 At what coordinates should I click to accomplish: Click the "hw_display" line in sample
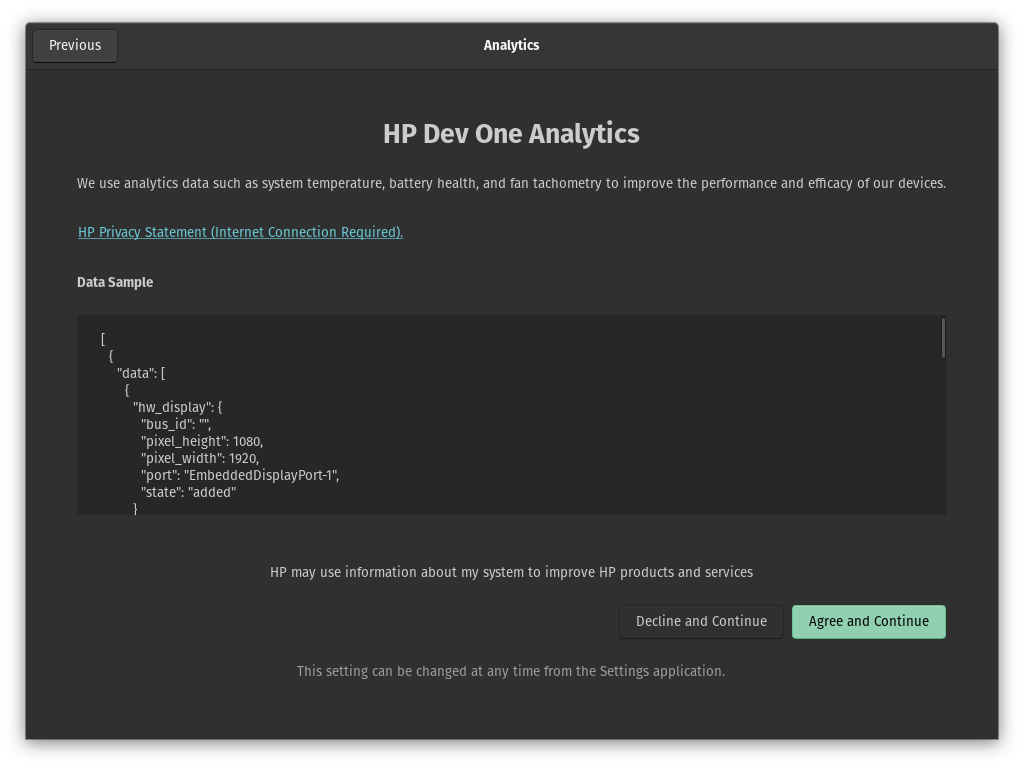(178, 408)
